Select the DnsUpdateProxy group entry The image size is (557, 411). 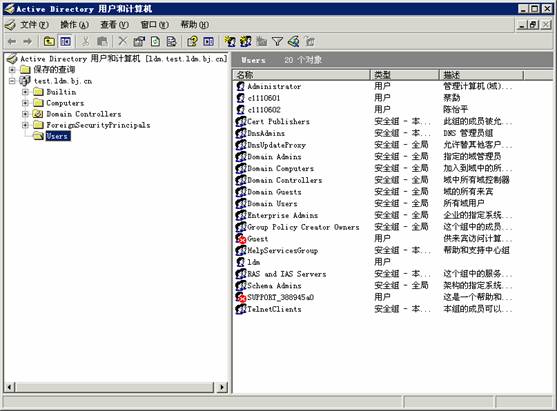[276, 145]
